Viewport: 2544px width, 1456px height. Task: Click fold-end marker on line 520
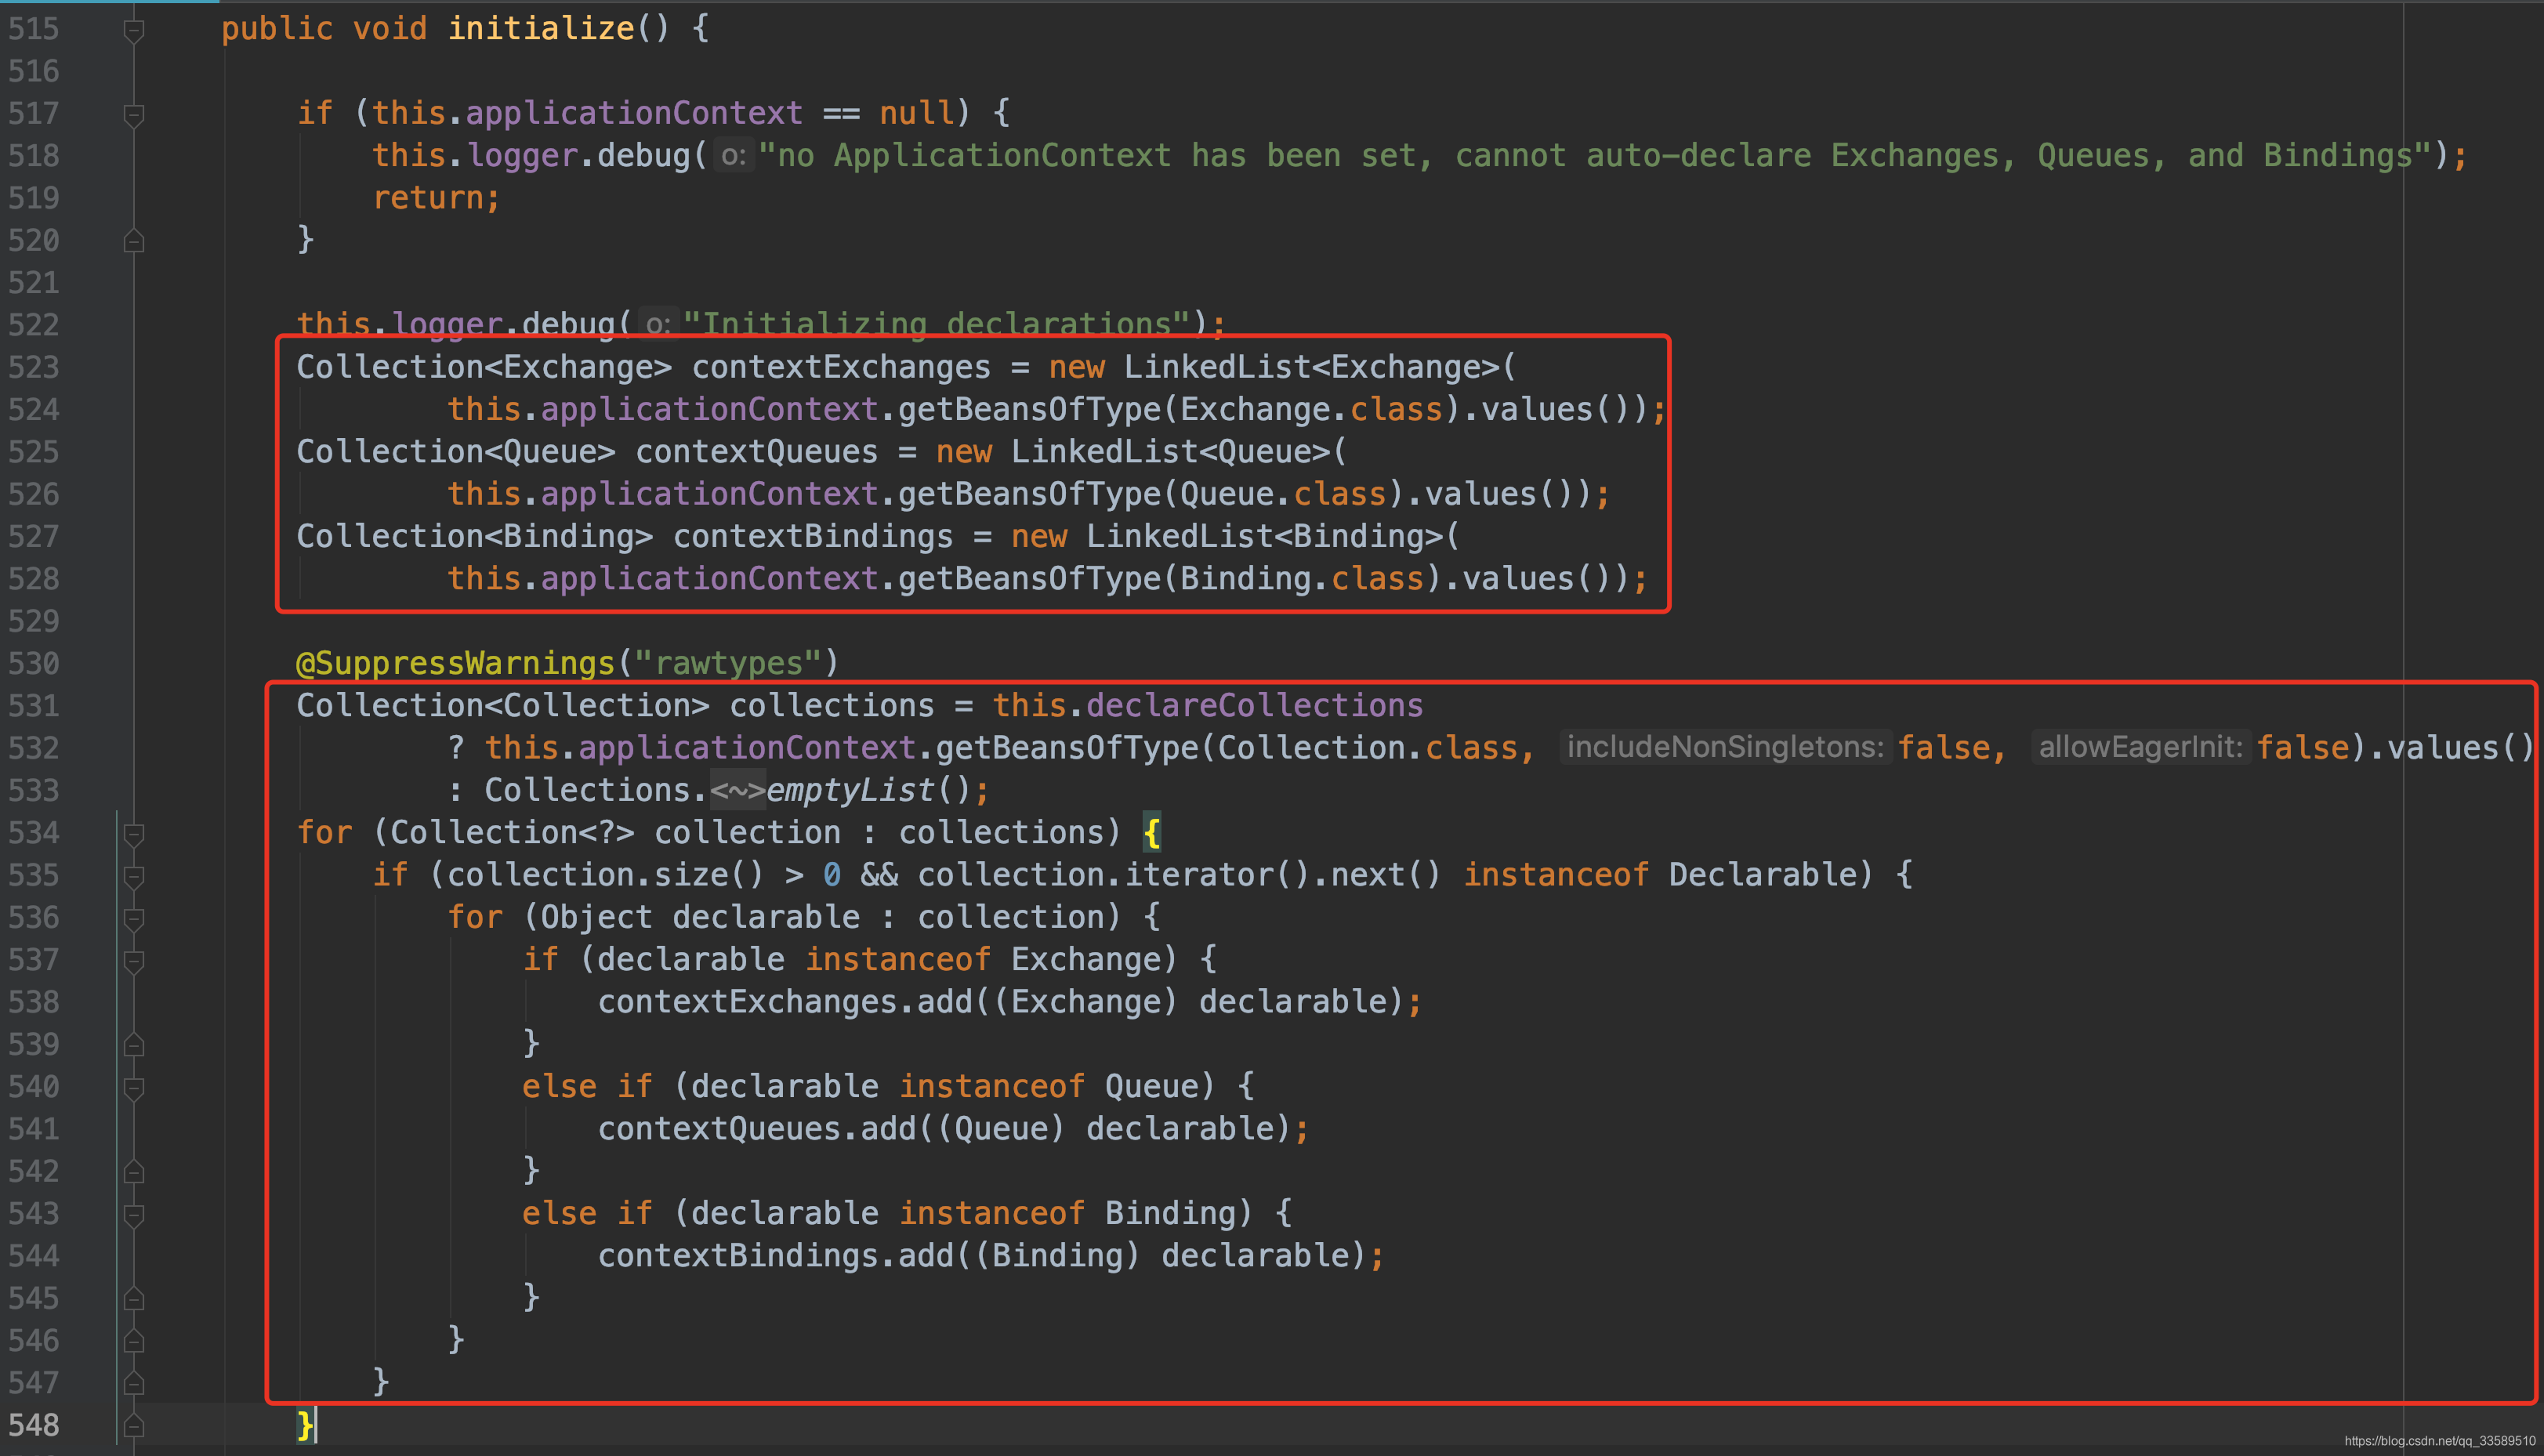[x=134, y=241]
